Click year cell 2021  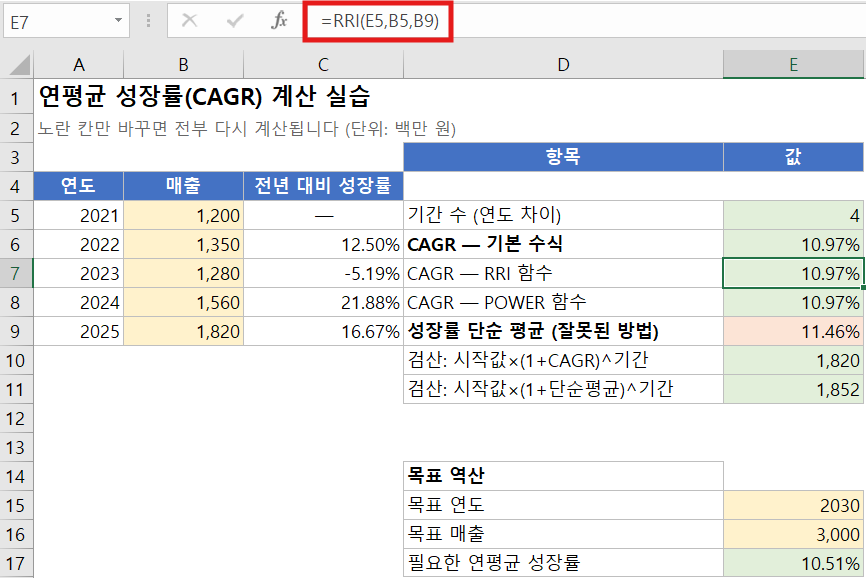(x=78, y=215)
